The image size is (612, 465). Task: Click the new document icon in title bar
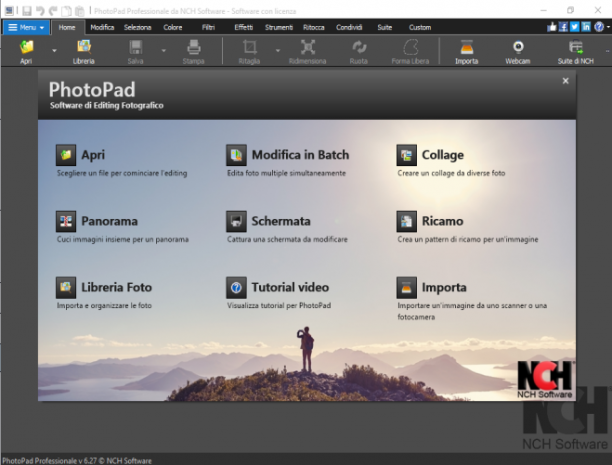coord(67,11)
